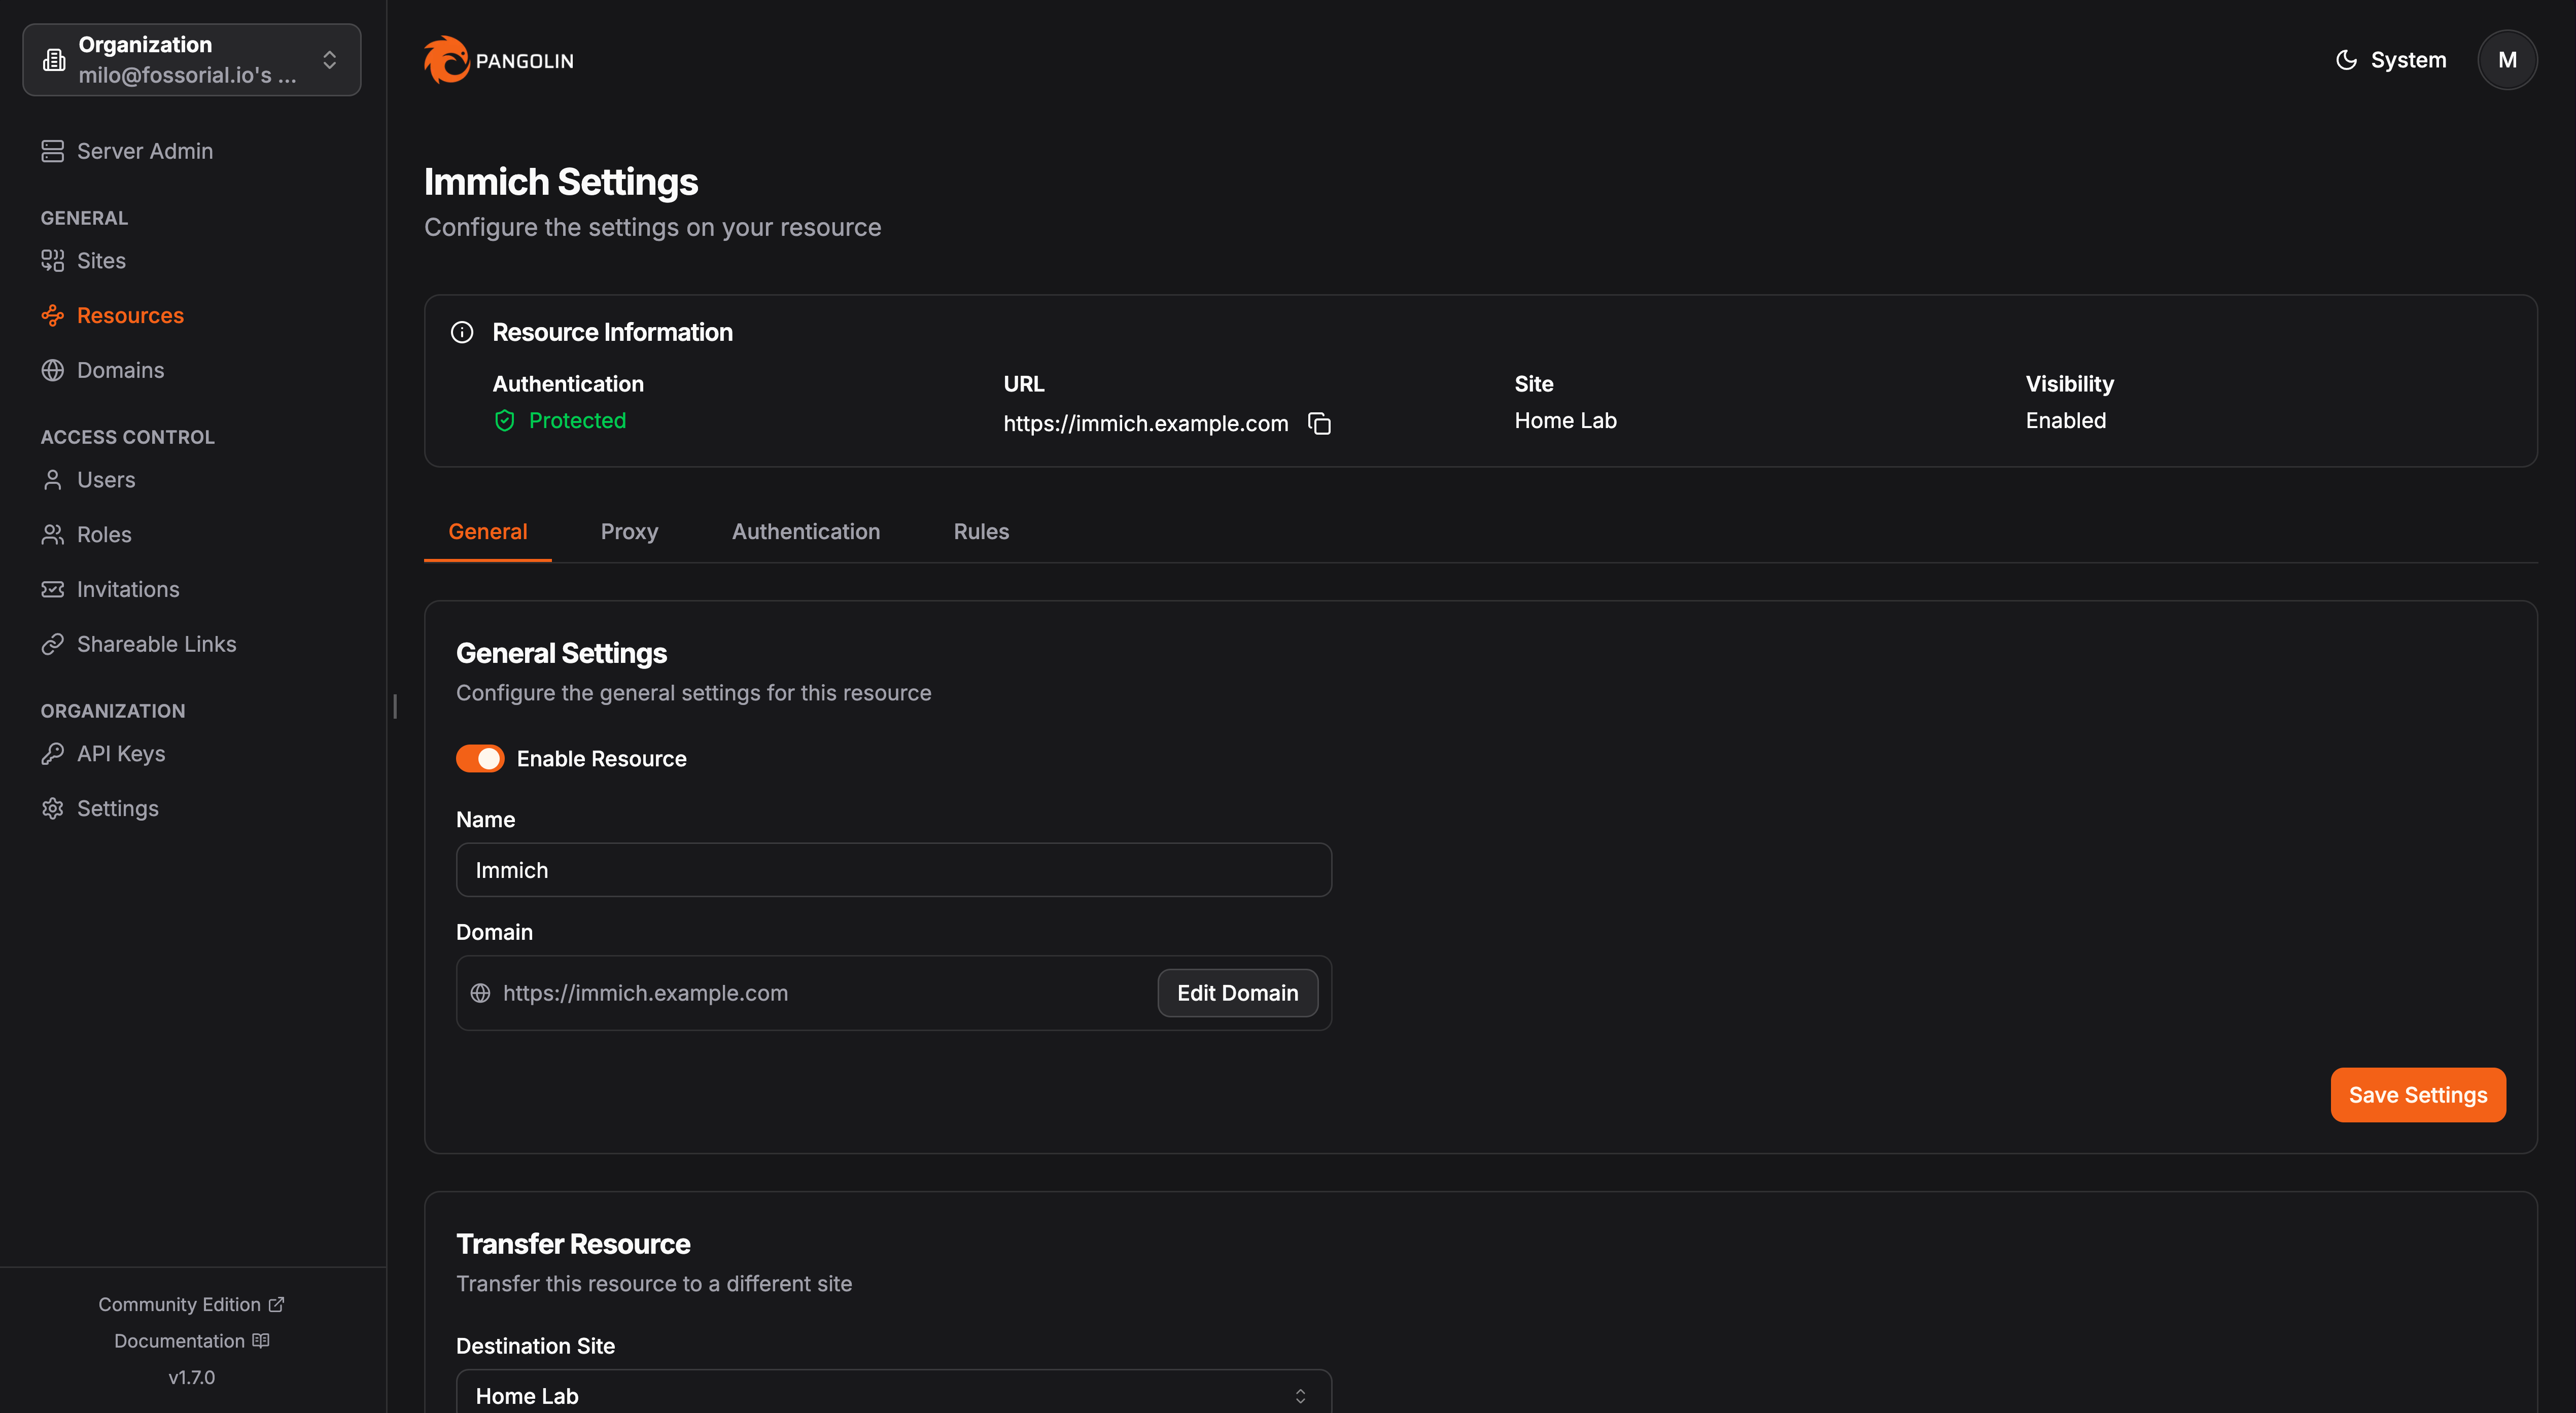Click the Edit Domain button

pos(1237,993)
